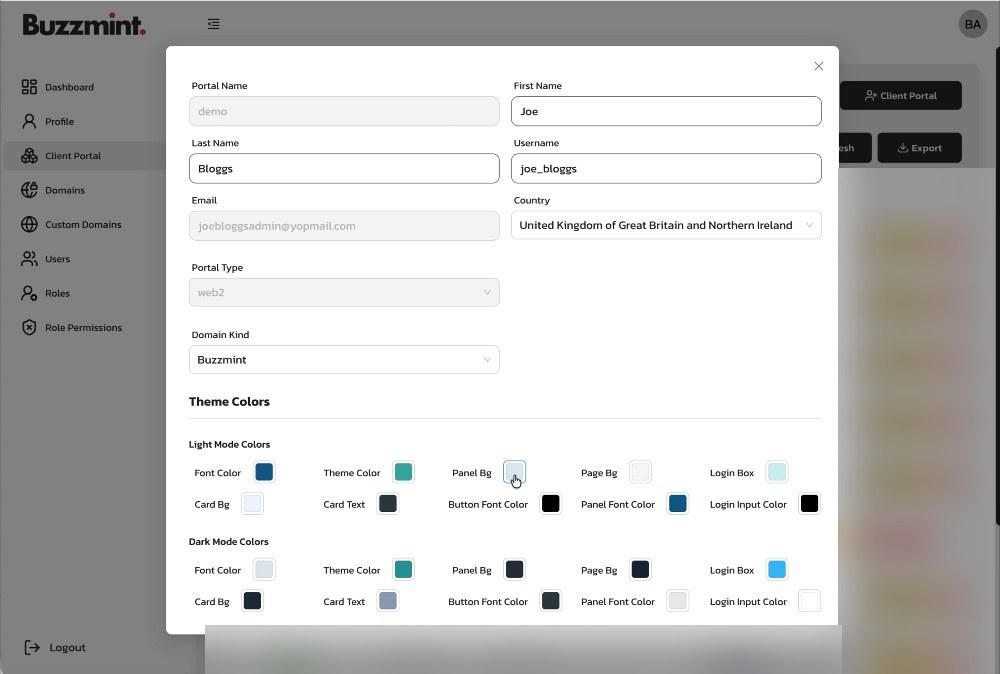Screen dimensions: 1000x674
Task: Open Custom Domains in sidebar
Action: coord(83,224)
